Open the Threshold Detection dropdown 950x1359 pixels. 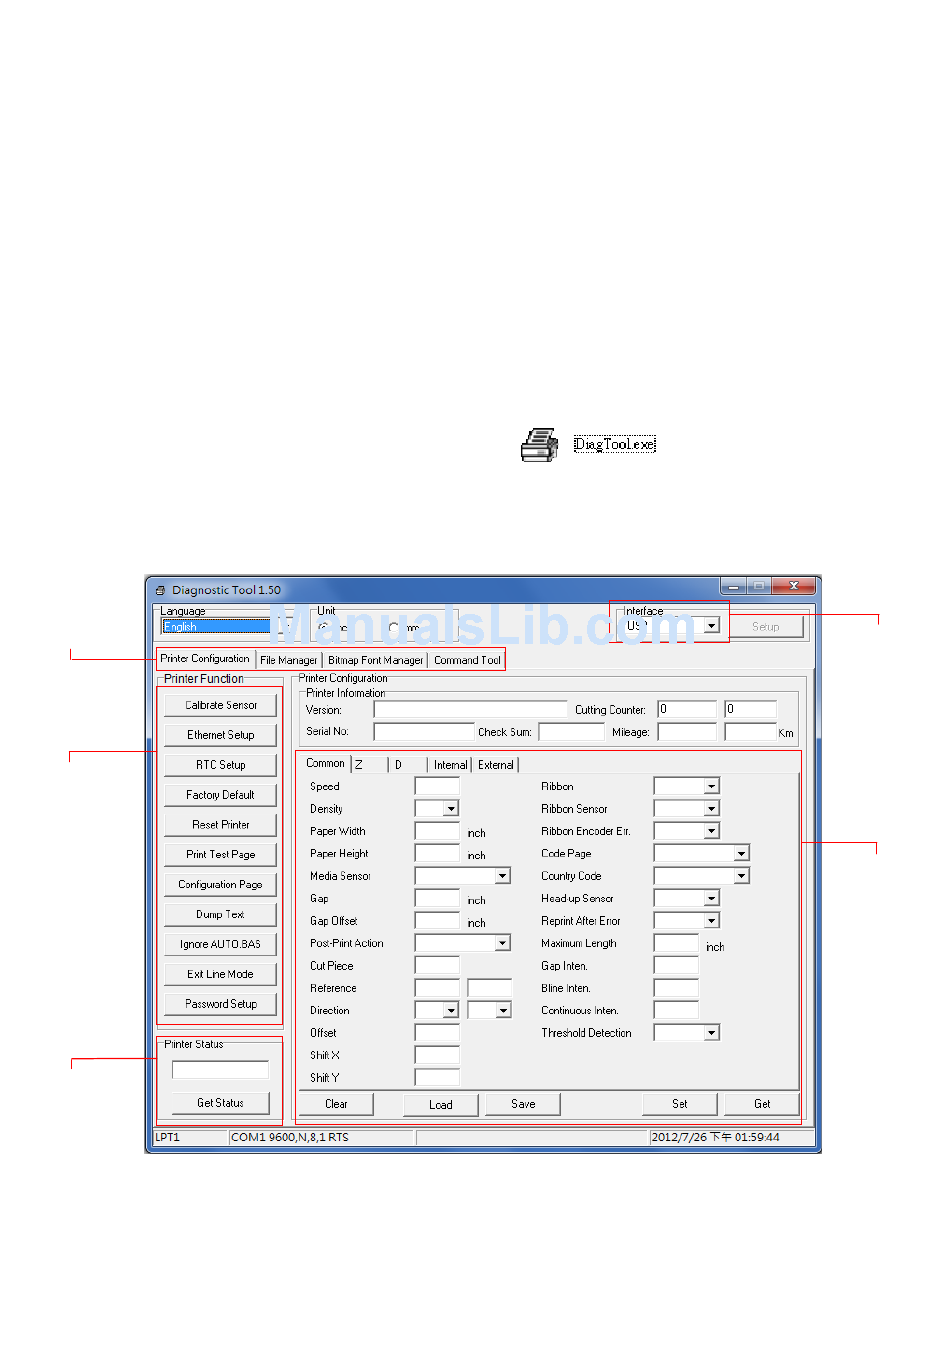tap(712, 1033)
